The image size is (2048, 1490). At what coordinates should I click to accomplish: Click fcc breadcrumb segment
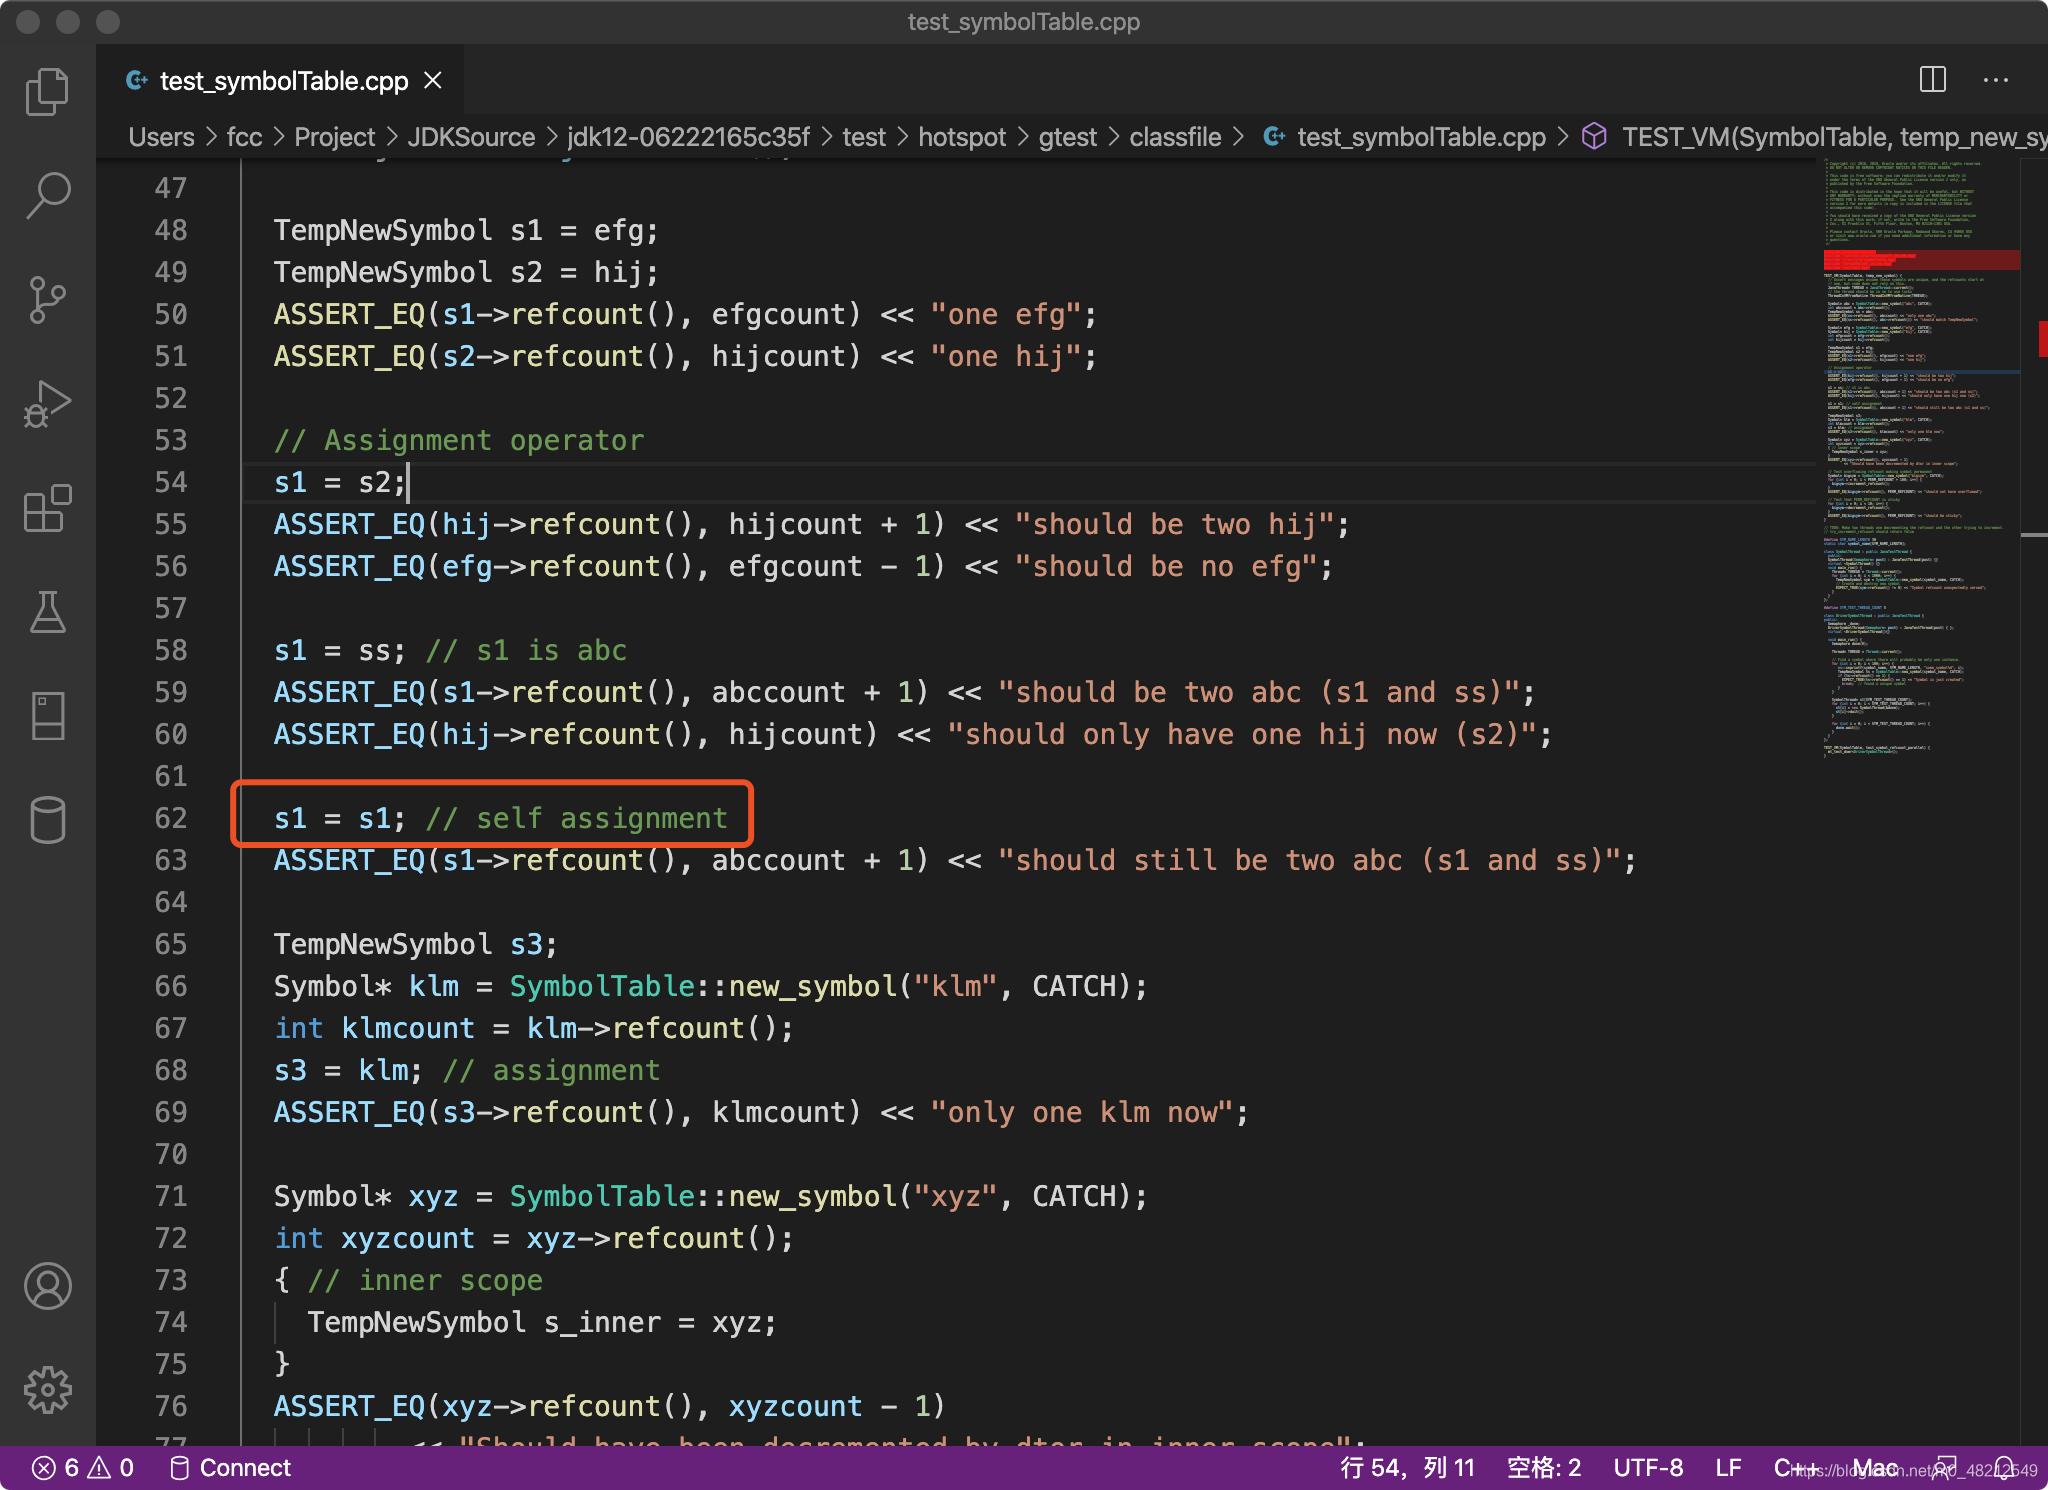(x=244, y=137)
